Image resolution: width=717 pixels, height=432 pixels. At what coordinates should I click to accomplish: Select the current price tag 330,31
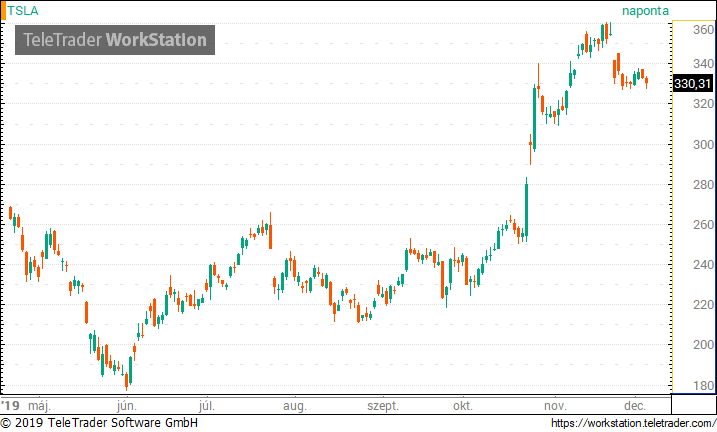[693, 84]
